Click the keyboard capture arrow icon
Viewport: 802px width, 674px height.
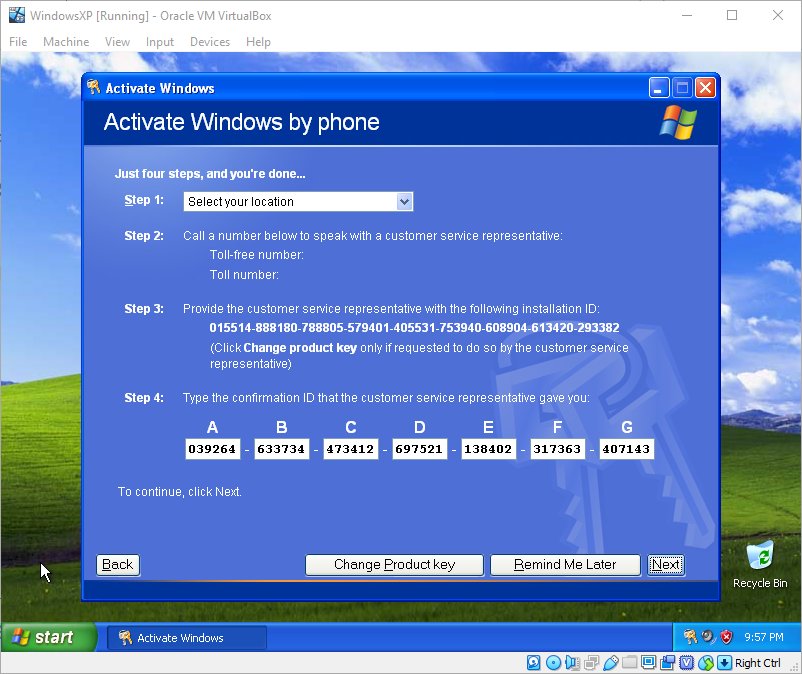click(724, 663)
